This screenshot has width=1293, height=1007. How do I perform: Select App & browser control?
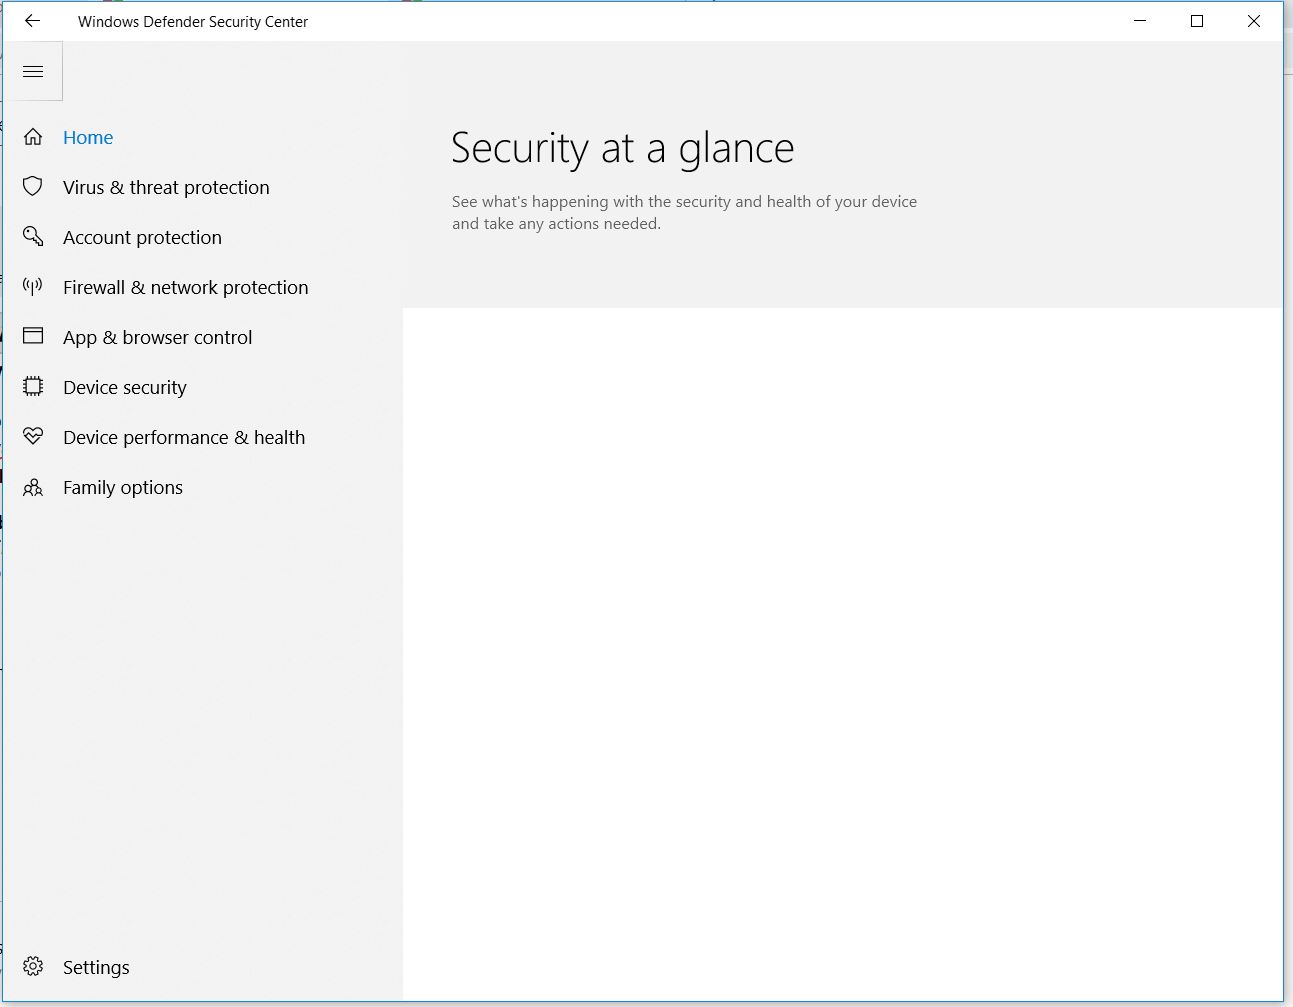coord(157,338)
